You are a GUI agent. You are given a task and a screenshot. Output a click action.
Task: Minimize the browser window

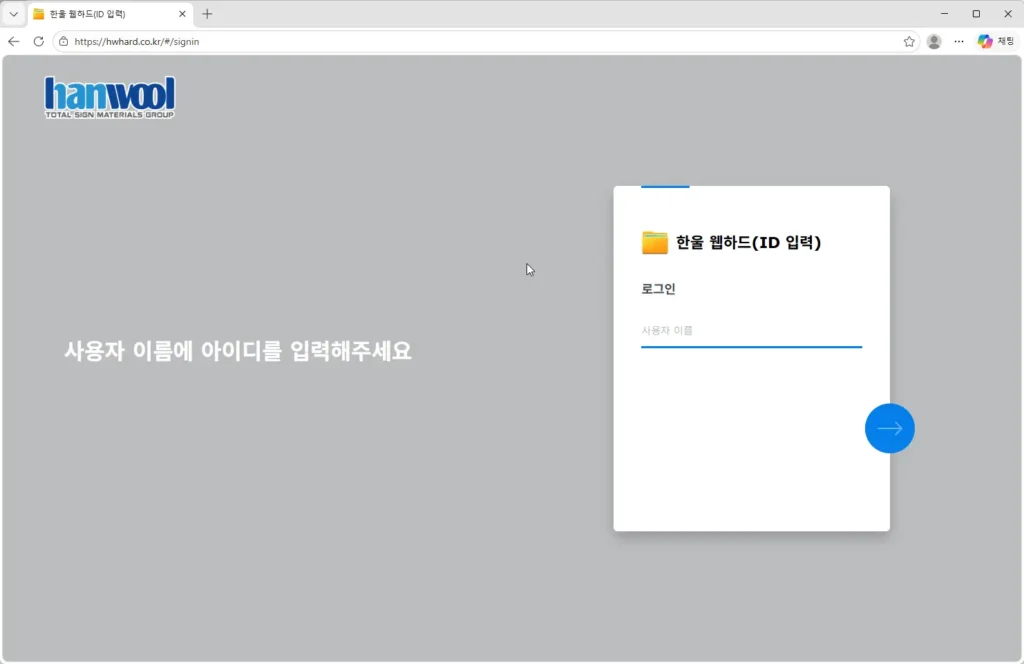click(944, 14)
